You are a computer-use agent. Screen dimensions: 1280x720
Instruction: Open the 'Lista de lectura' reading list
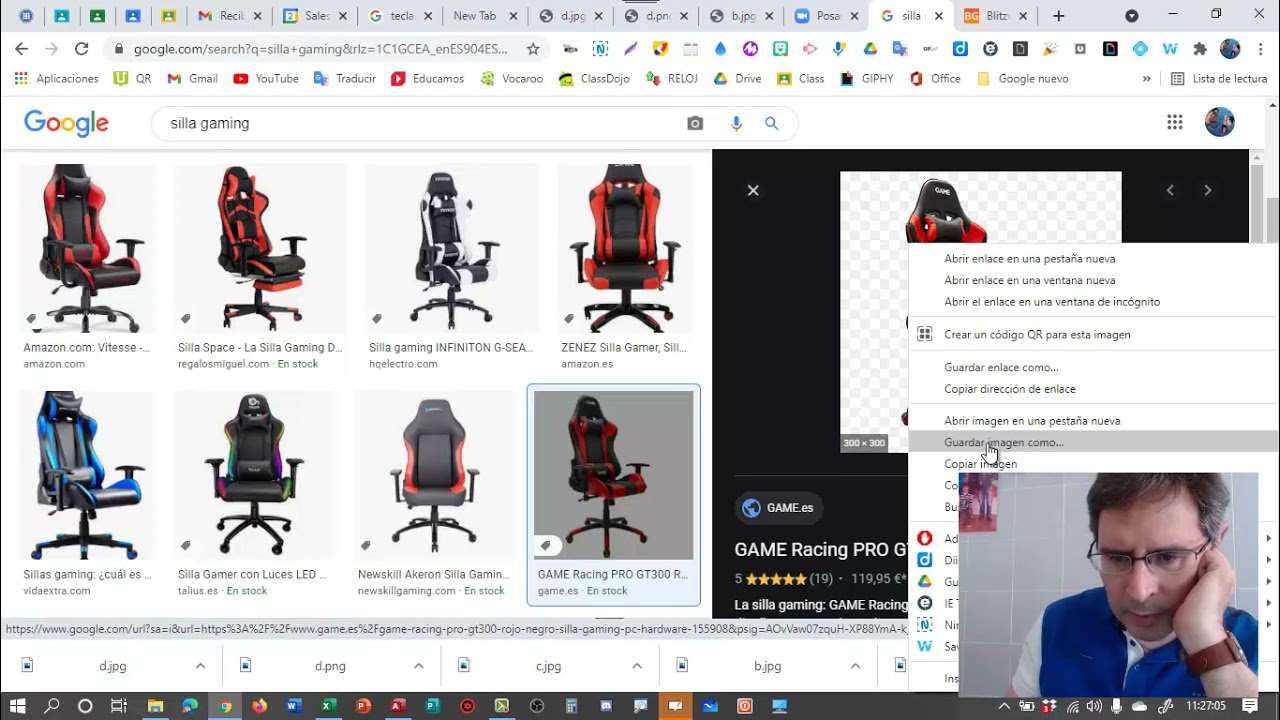(x=1218, y=79)
